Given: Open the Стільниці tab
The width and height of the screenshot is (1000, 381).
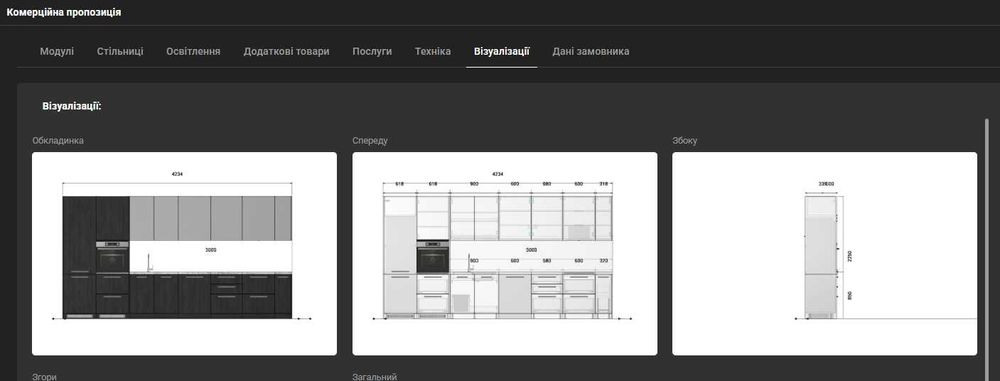Looking at the screenshot, I should point(120,51).
